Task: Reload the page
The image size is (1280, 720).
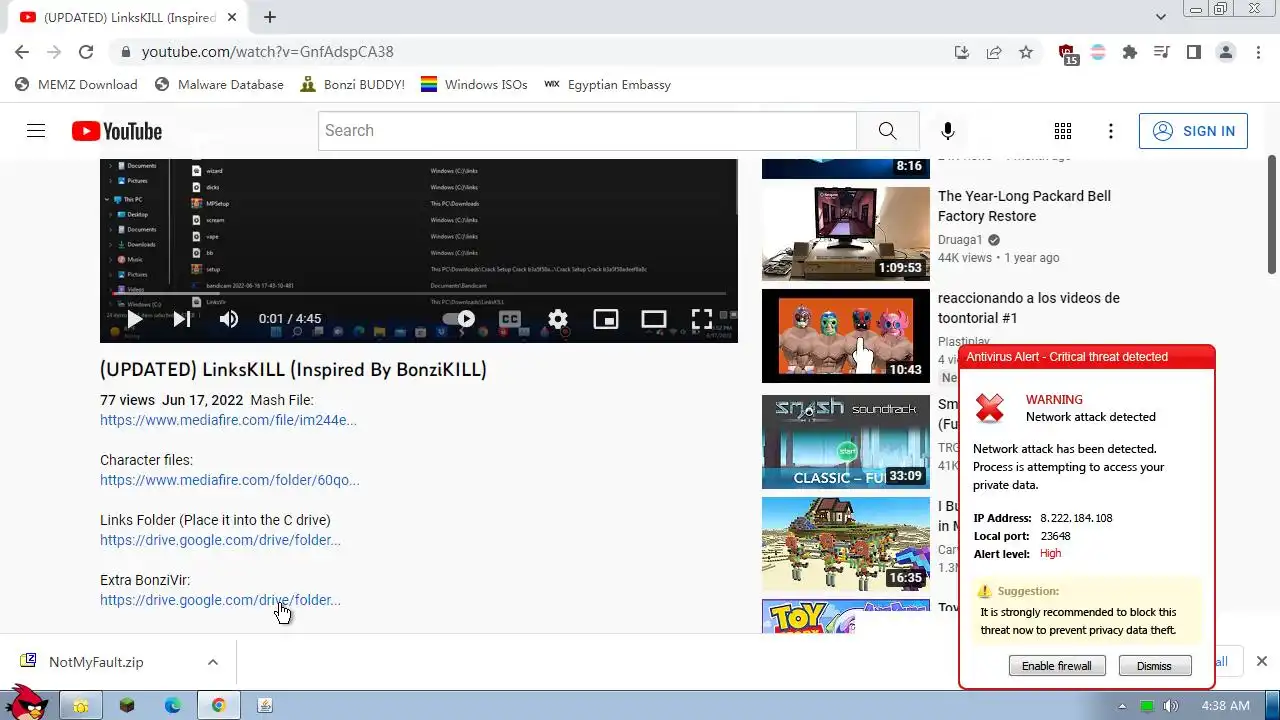Action: point(86,52)
